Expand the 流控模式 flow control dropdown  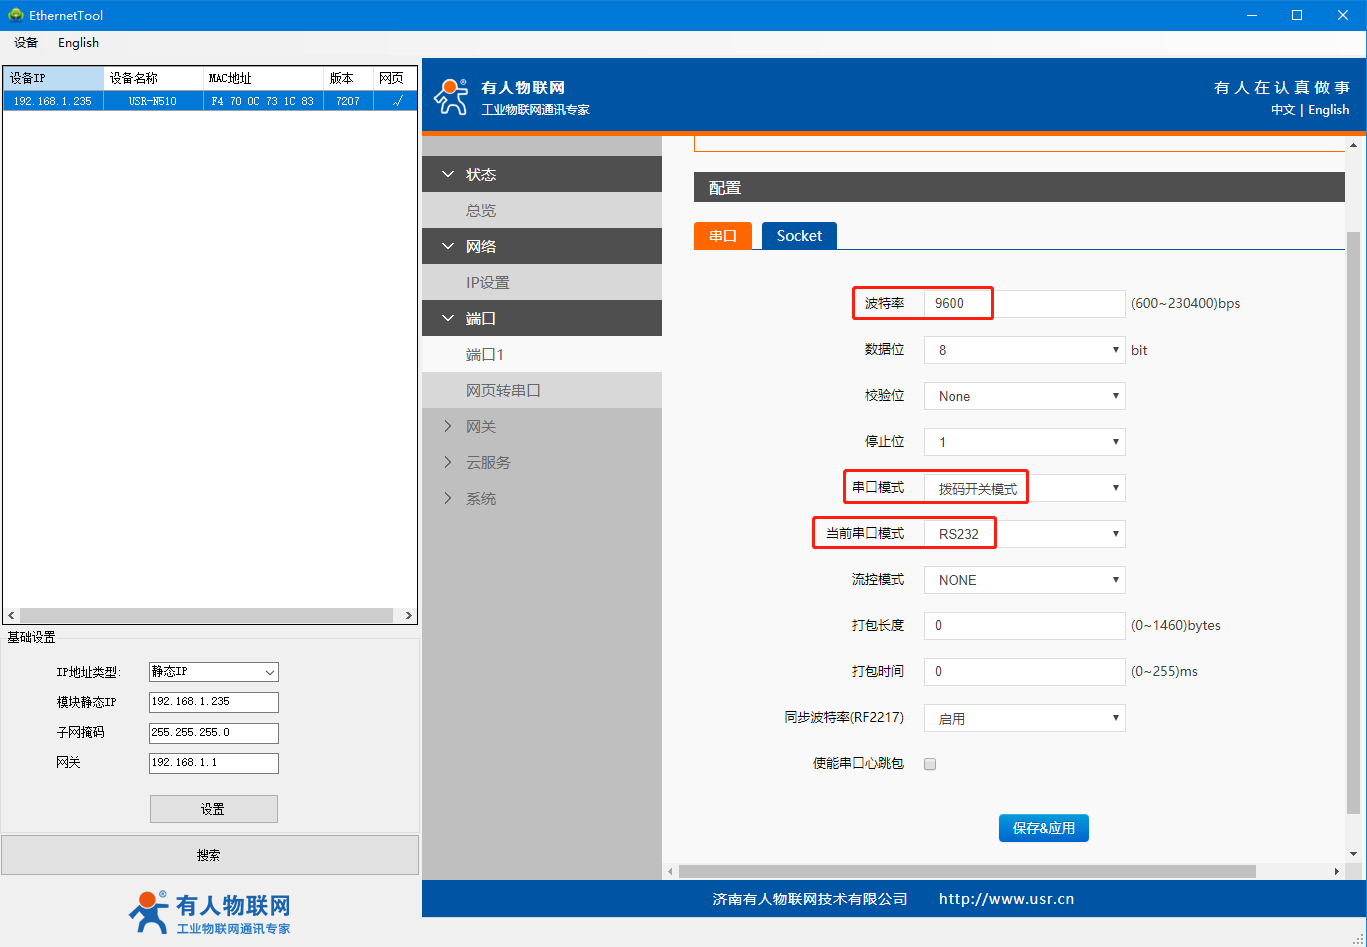point(1024,580)
